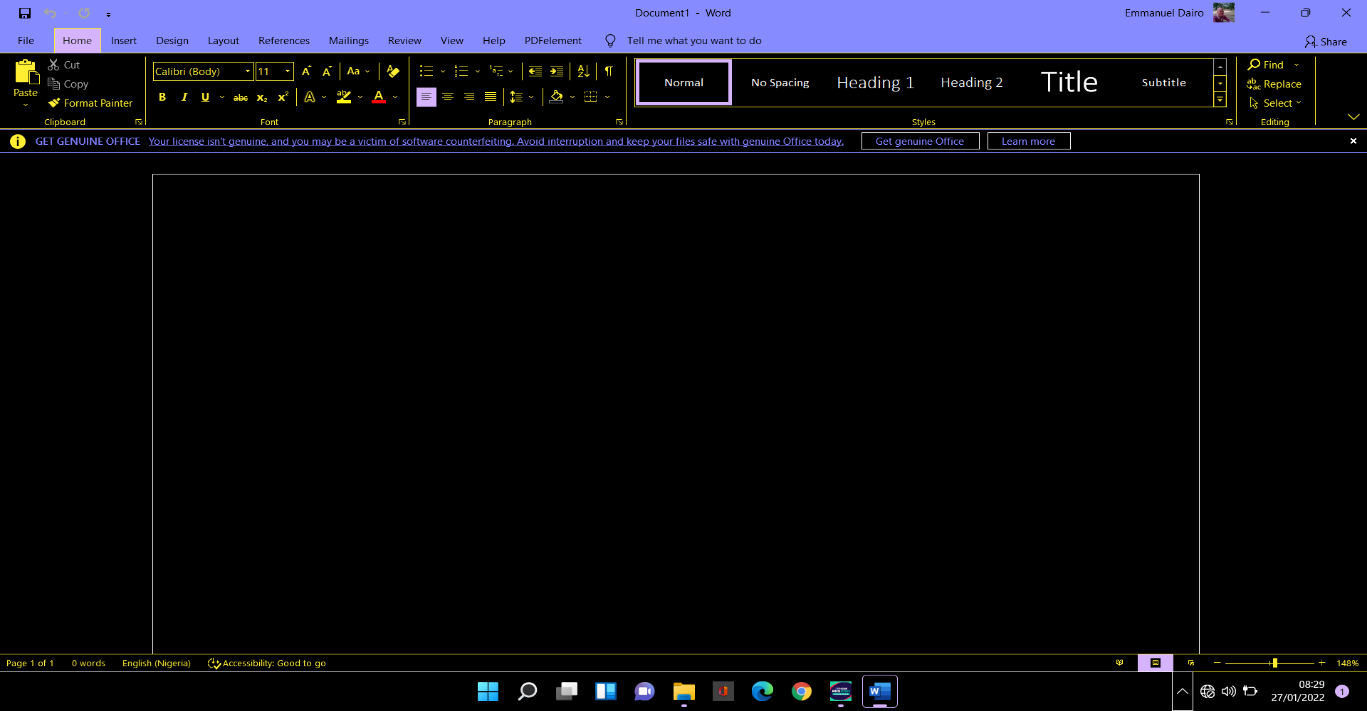Click the Tell me what you want field
Image resolution: width=1367 pixels, height=711 pixels.
pos(694,41)
